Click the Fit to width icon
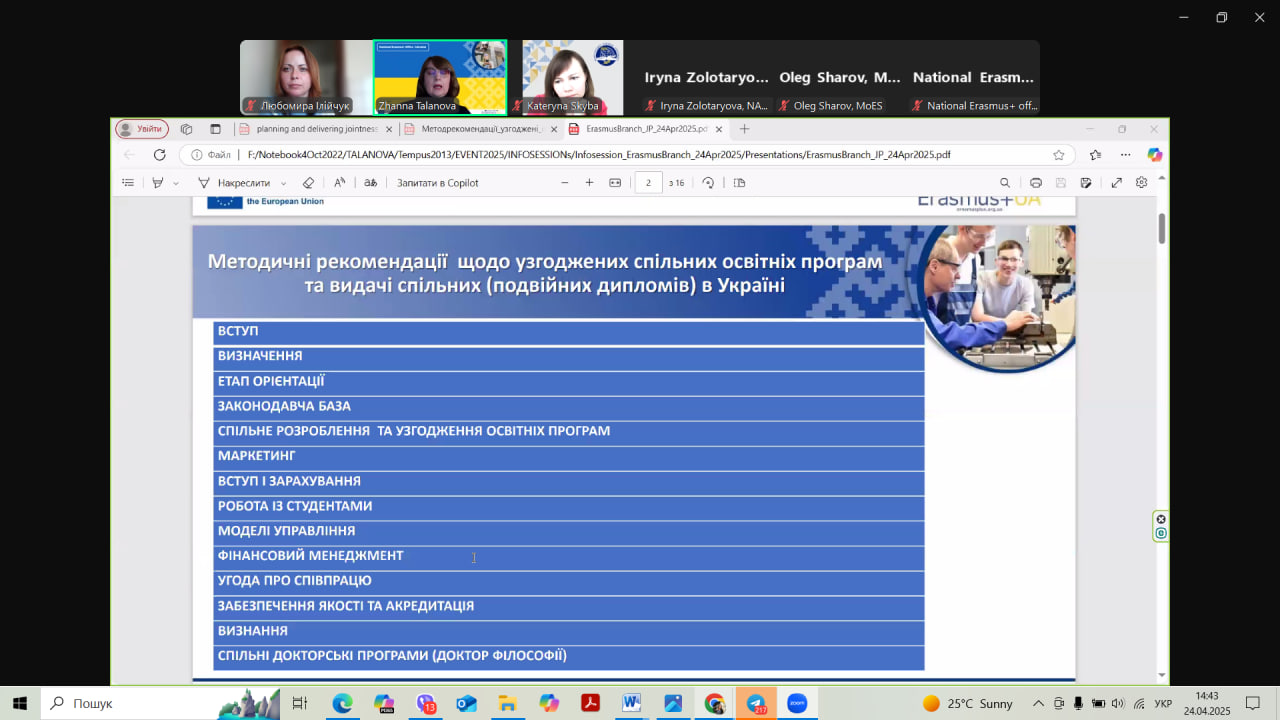The width and height of the screenshot is (1280, 720). coord(615,183)
